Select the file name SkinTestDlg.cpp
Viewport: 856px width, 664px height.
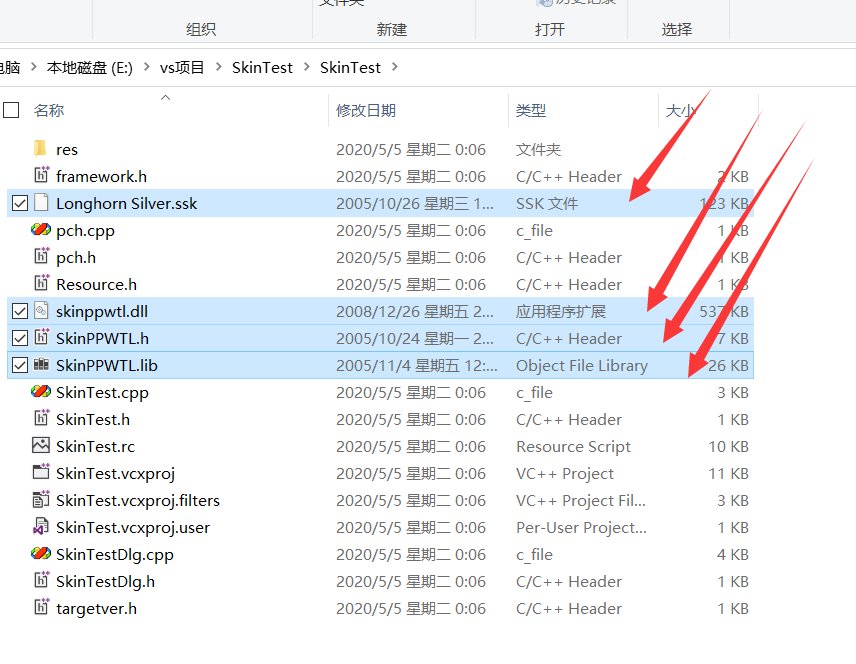pyautogui.click(x=115, y=555)
